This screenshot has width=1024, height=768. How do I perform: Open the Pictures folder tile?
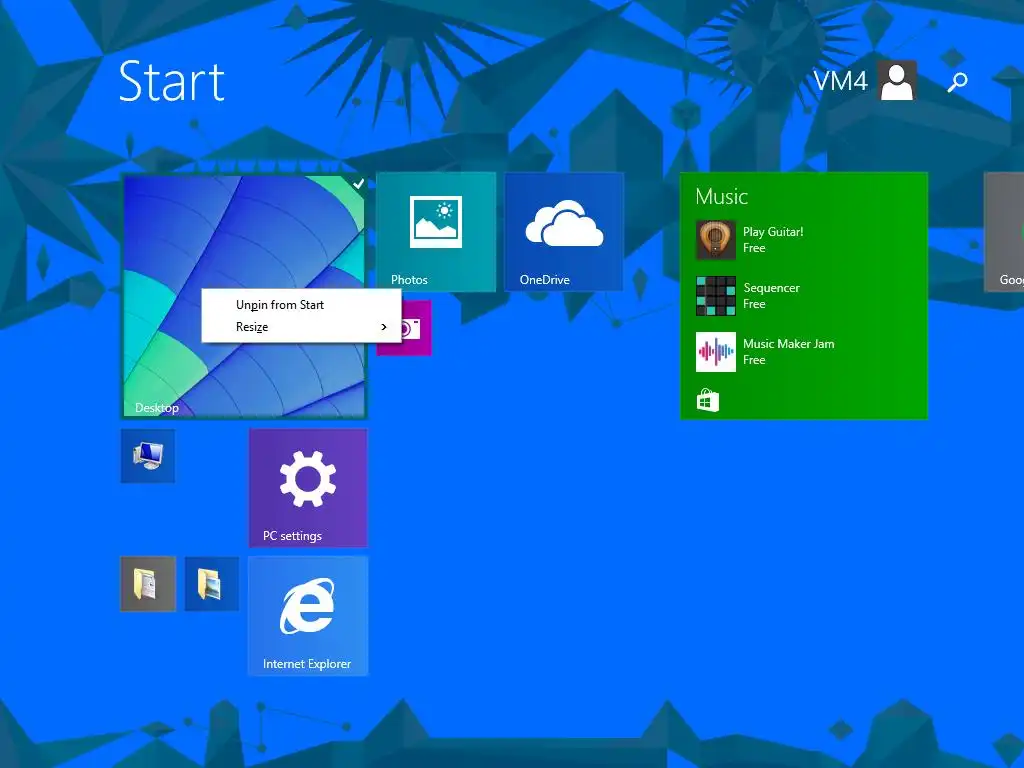(212, 584)
